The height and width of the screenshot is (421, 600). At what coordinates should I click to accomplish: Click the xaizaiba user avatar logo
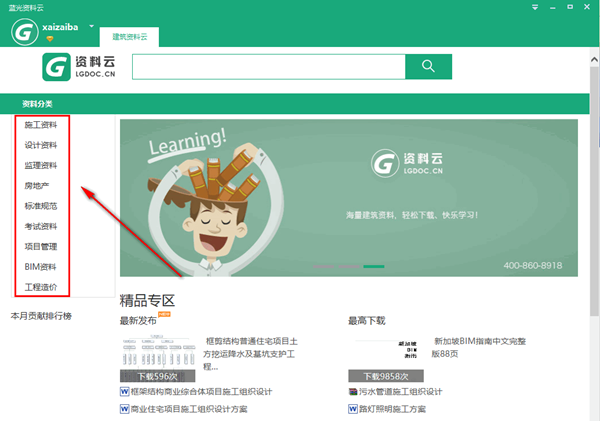click(25, 32)
